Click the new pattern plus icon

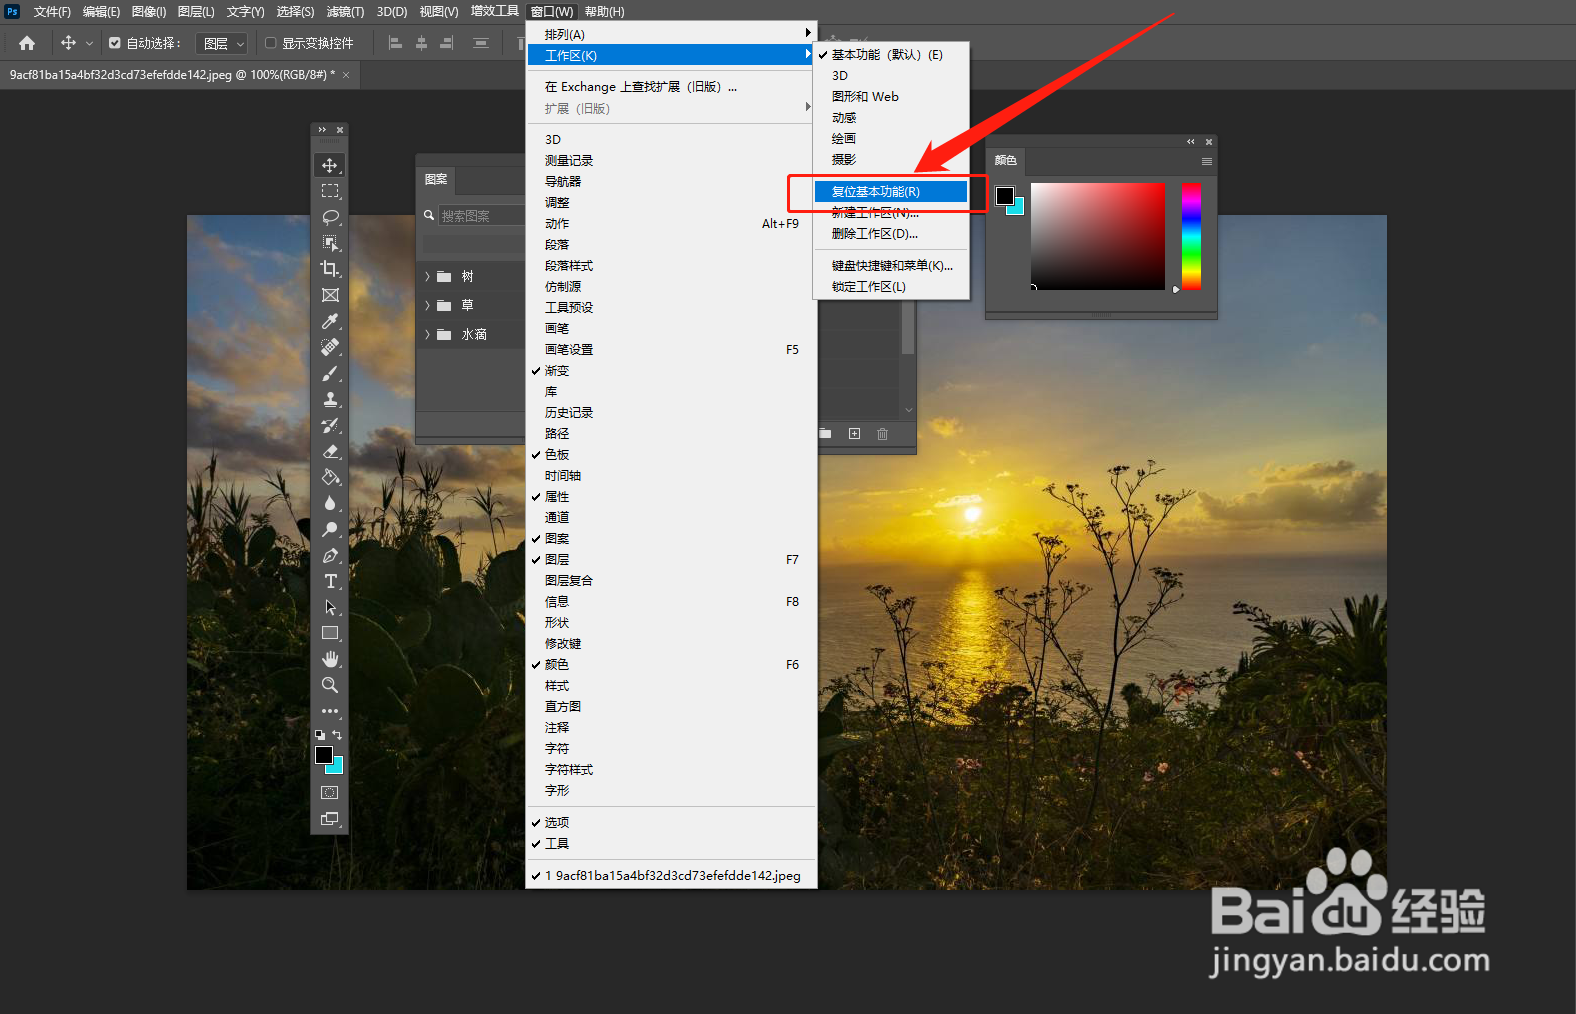click(854, 434)
